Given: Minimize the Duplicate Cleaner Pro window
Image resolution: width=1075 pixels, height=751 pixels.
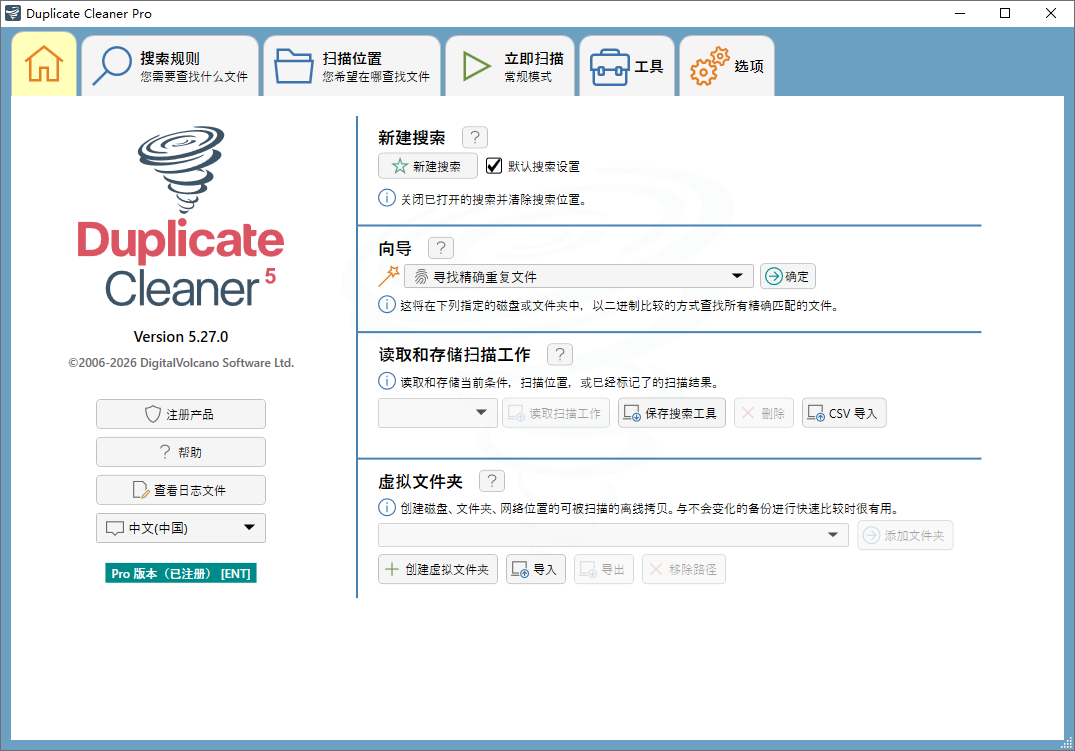Looking at the screenshot, I should [x=960, y=13].
